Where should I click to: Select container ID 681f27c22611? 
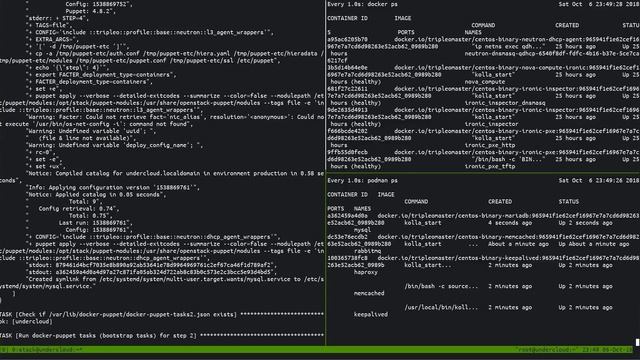tap(347, 89)
